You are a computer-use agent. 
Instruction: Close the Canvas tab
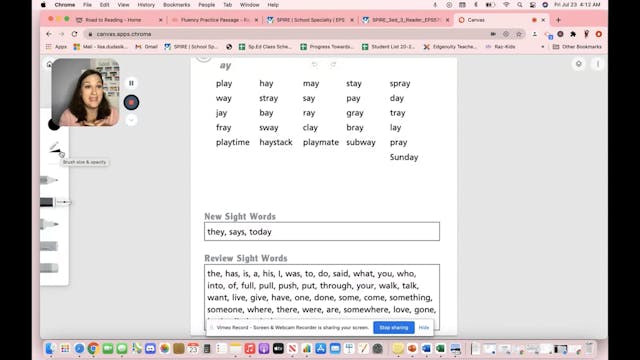click(543, 20)
